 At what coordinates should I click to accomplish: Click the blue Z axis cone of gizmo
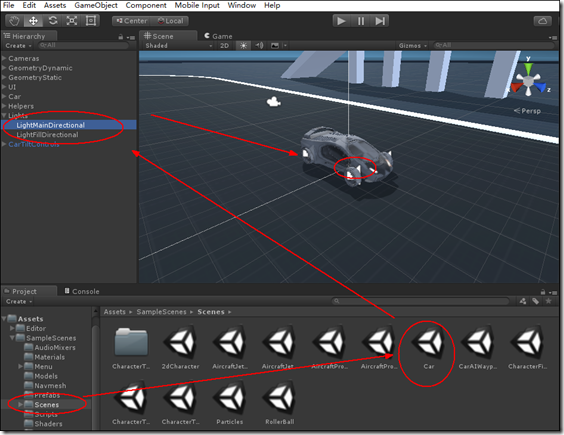(540, 87)
